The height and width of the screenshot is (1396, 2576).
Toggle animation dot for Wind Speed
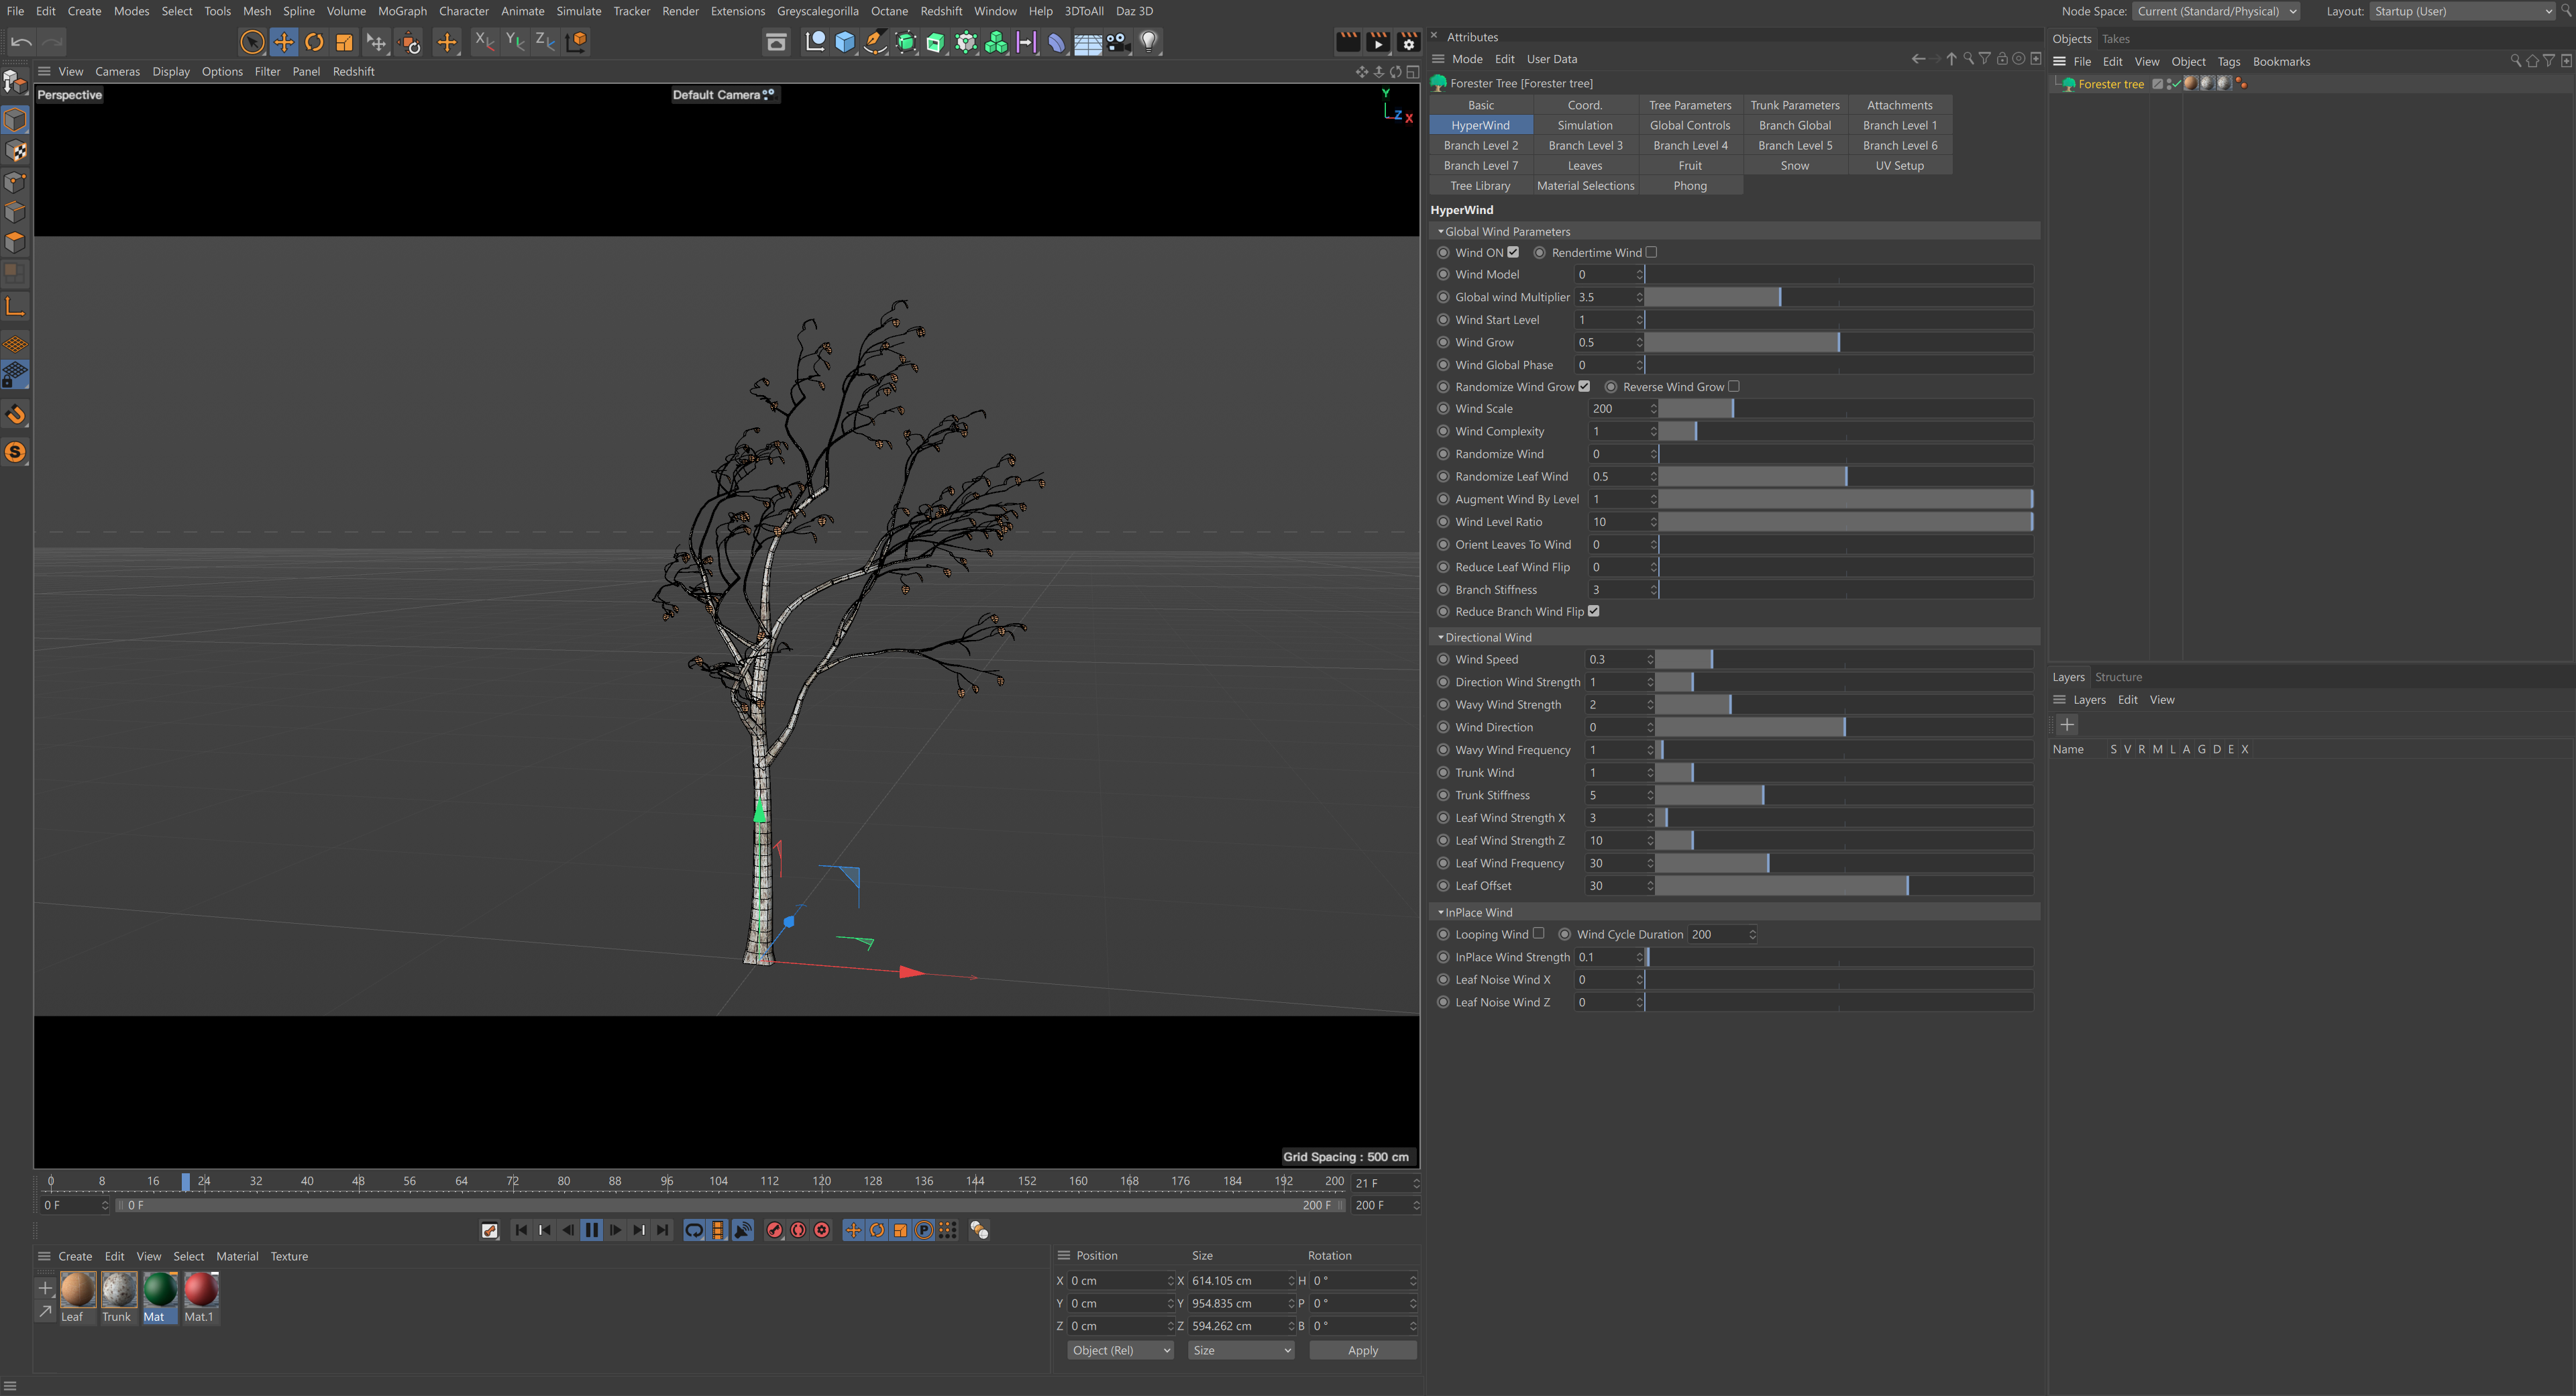click(x=1443, y=659)
